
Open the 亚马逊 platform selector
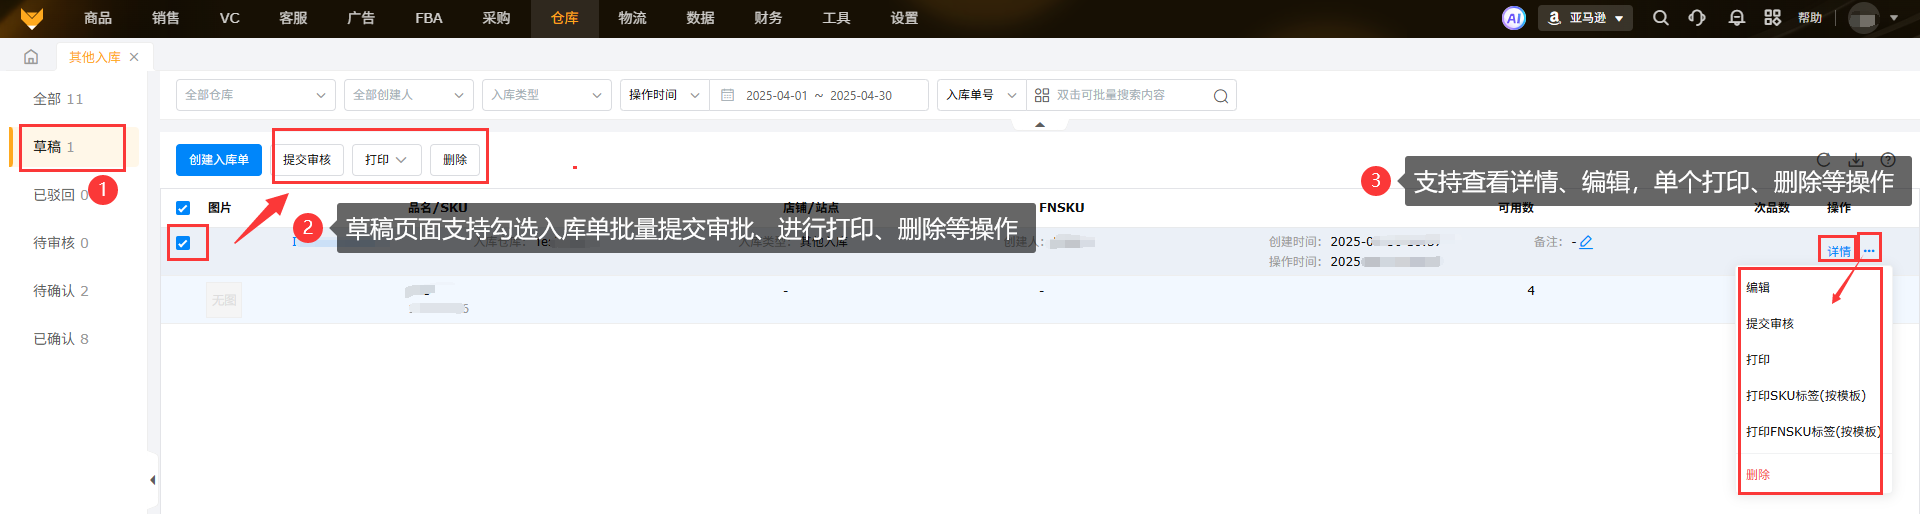click(1585, 18)
